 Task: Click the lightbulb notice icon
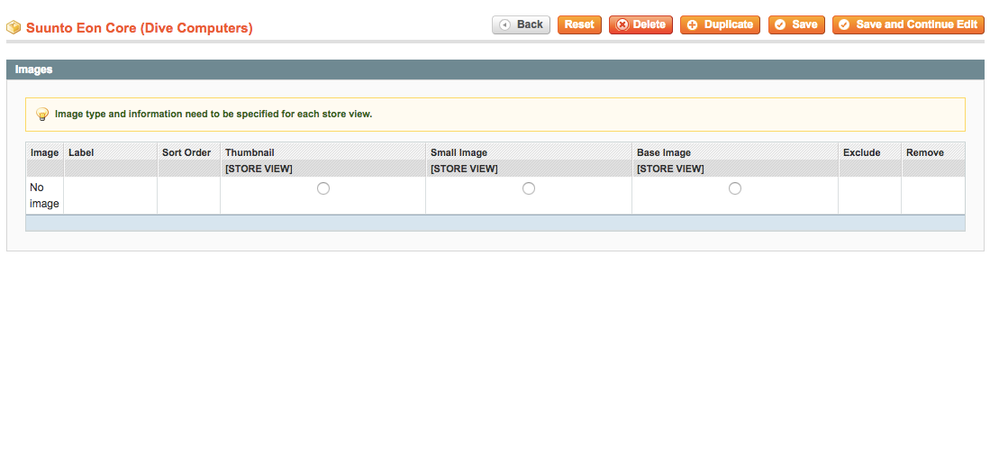point(42,115)
